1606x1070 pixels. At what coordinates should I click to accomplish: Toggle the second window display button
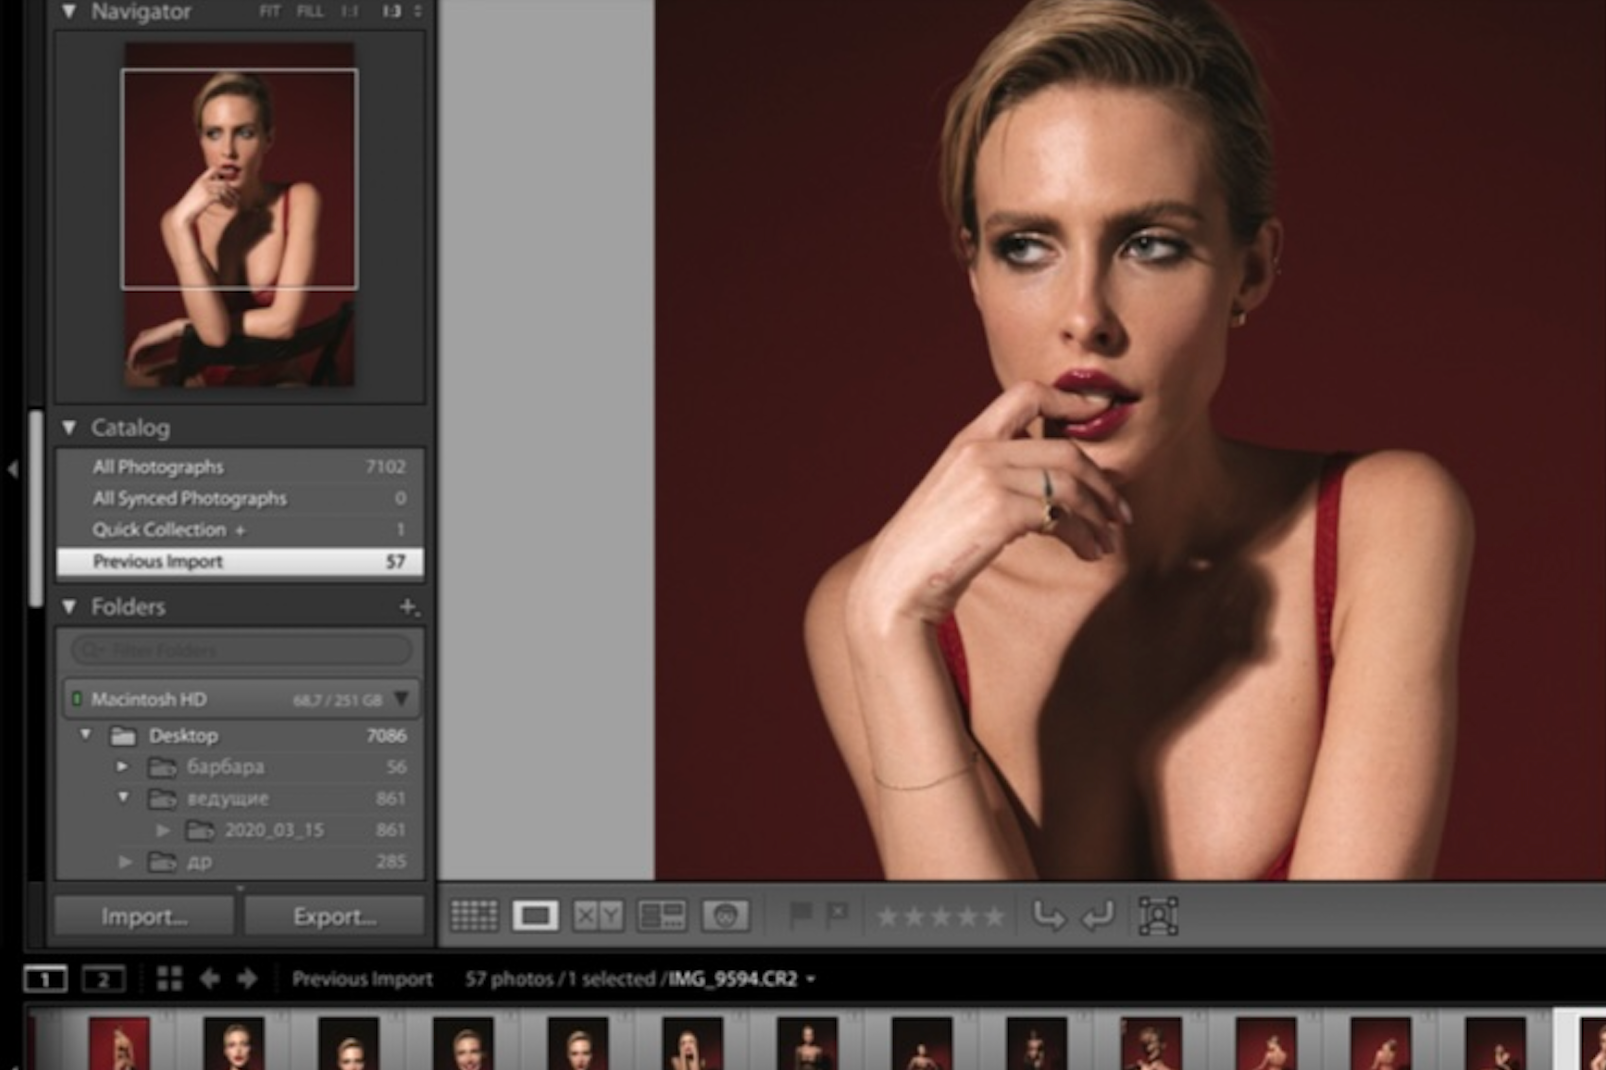coord(103,978)
